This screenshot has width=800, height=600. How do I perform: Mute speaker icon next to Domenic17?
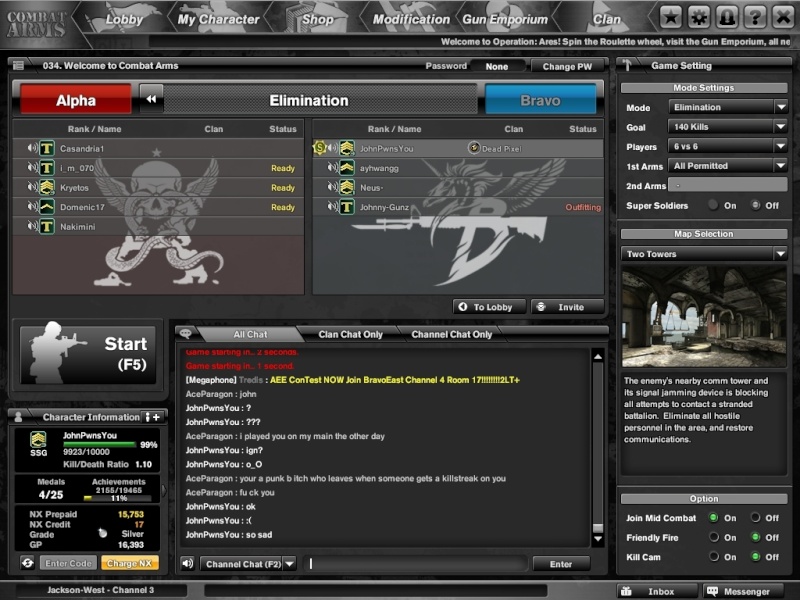pyautogui.click(x=32, y=207)
